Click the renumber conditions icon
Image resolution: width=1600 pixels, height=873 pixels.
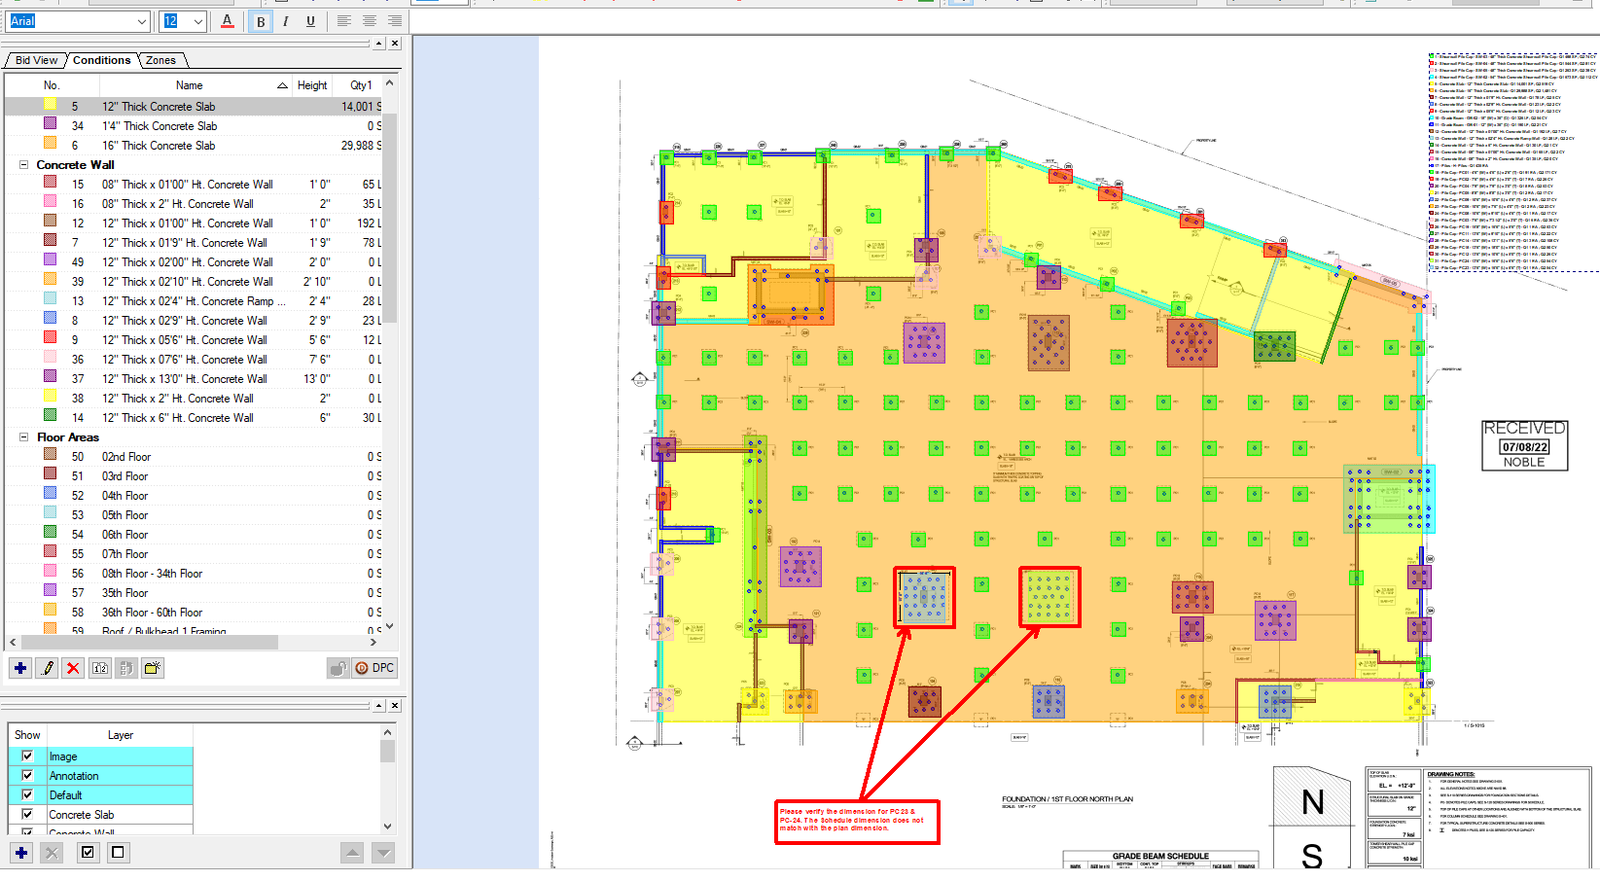100,668
